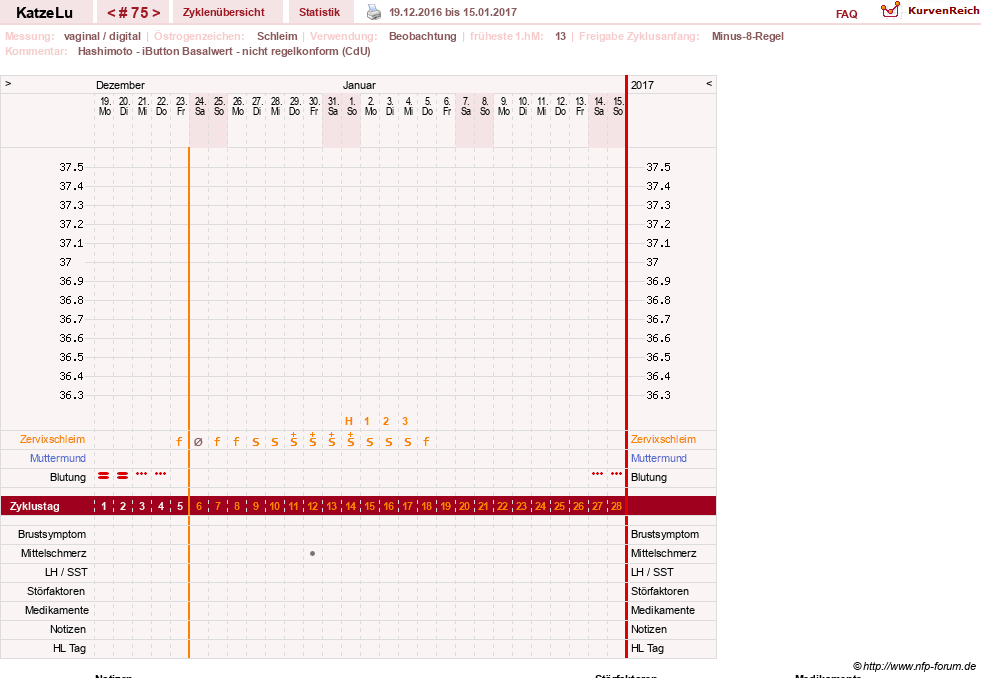Click date header '1. So' in Januar

coord(352,106)
